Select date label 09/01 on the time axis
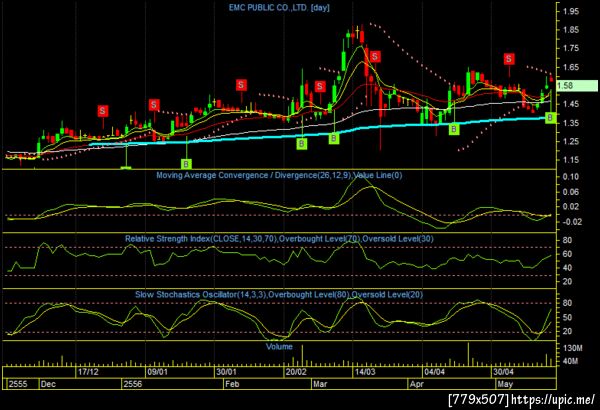This screenshot has width=600, height=410. pyautogui.click(x=157, y=372)
